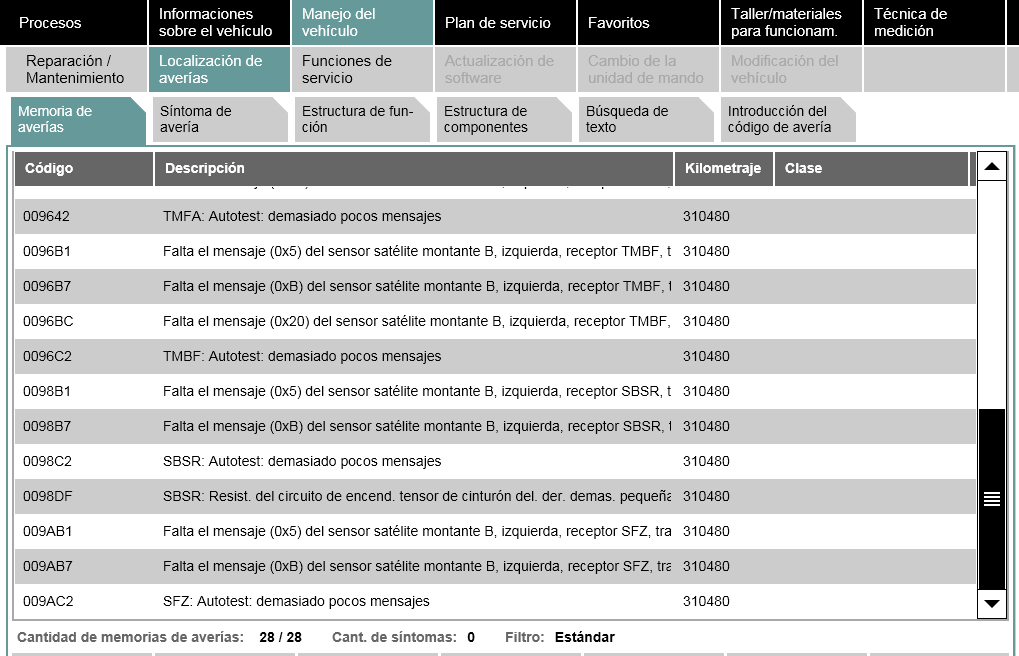Click Cant. de síntomas value 0
The width and height of the screenshot is (1019, 656).
(x=471, y=637)
